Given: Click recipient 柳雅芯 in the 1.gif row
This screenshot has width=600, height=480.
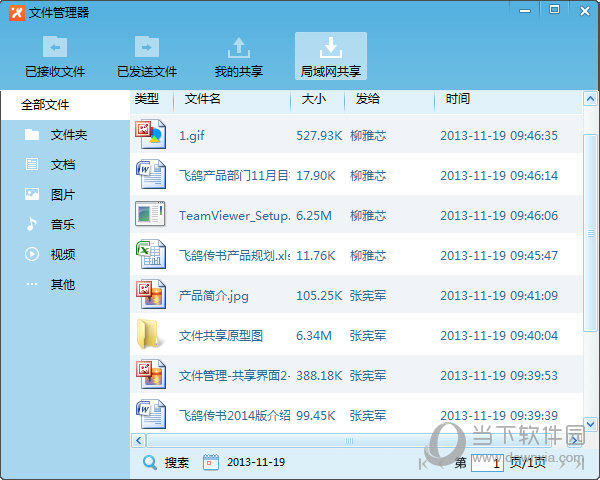Looking at the screenshot, I should 368,136.
